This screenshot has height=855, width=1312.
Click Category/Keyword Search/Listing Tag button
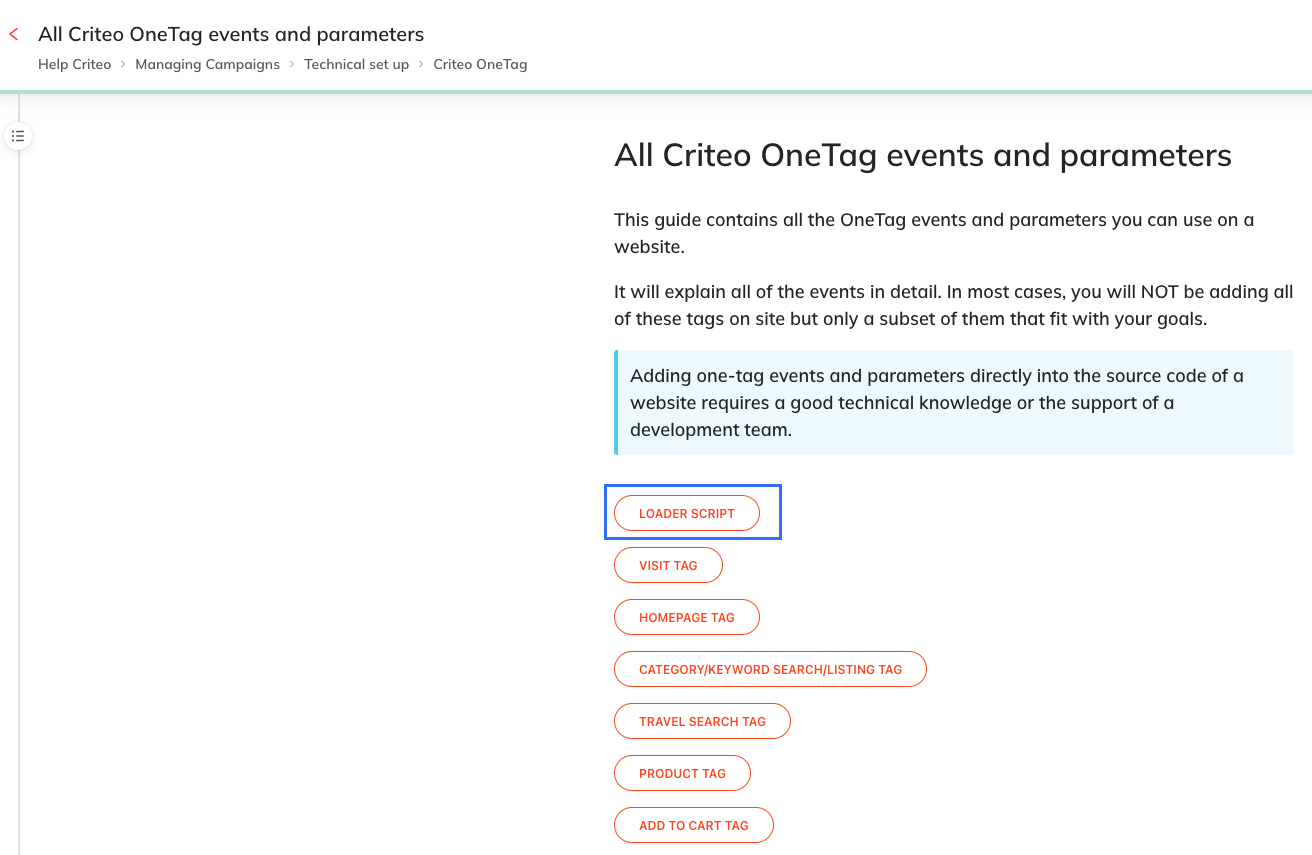tap(770, 670)
